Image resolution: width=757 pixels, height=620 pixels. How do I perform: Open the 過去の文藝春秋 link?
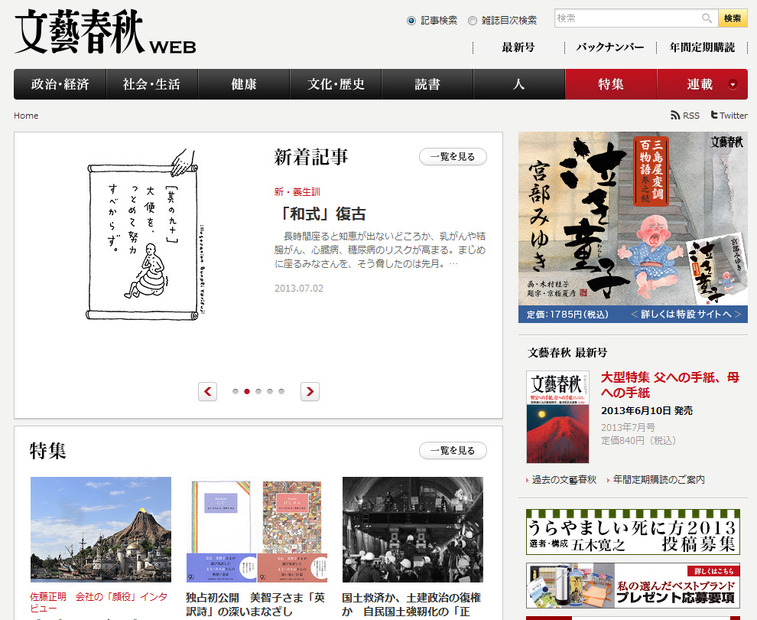click(564, 479)
